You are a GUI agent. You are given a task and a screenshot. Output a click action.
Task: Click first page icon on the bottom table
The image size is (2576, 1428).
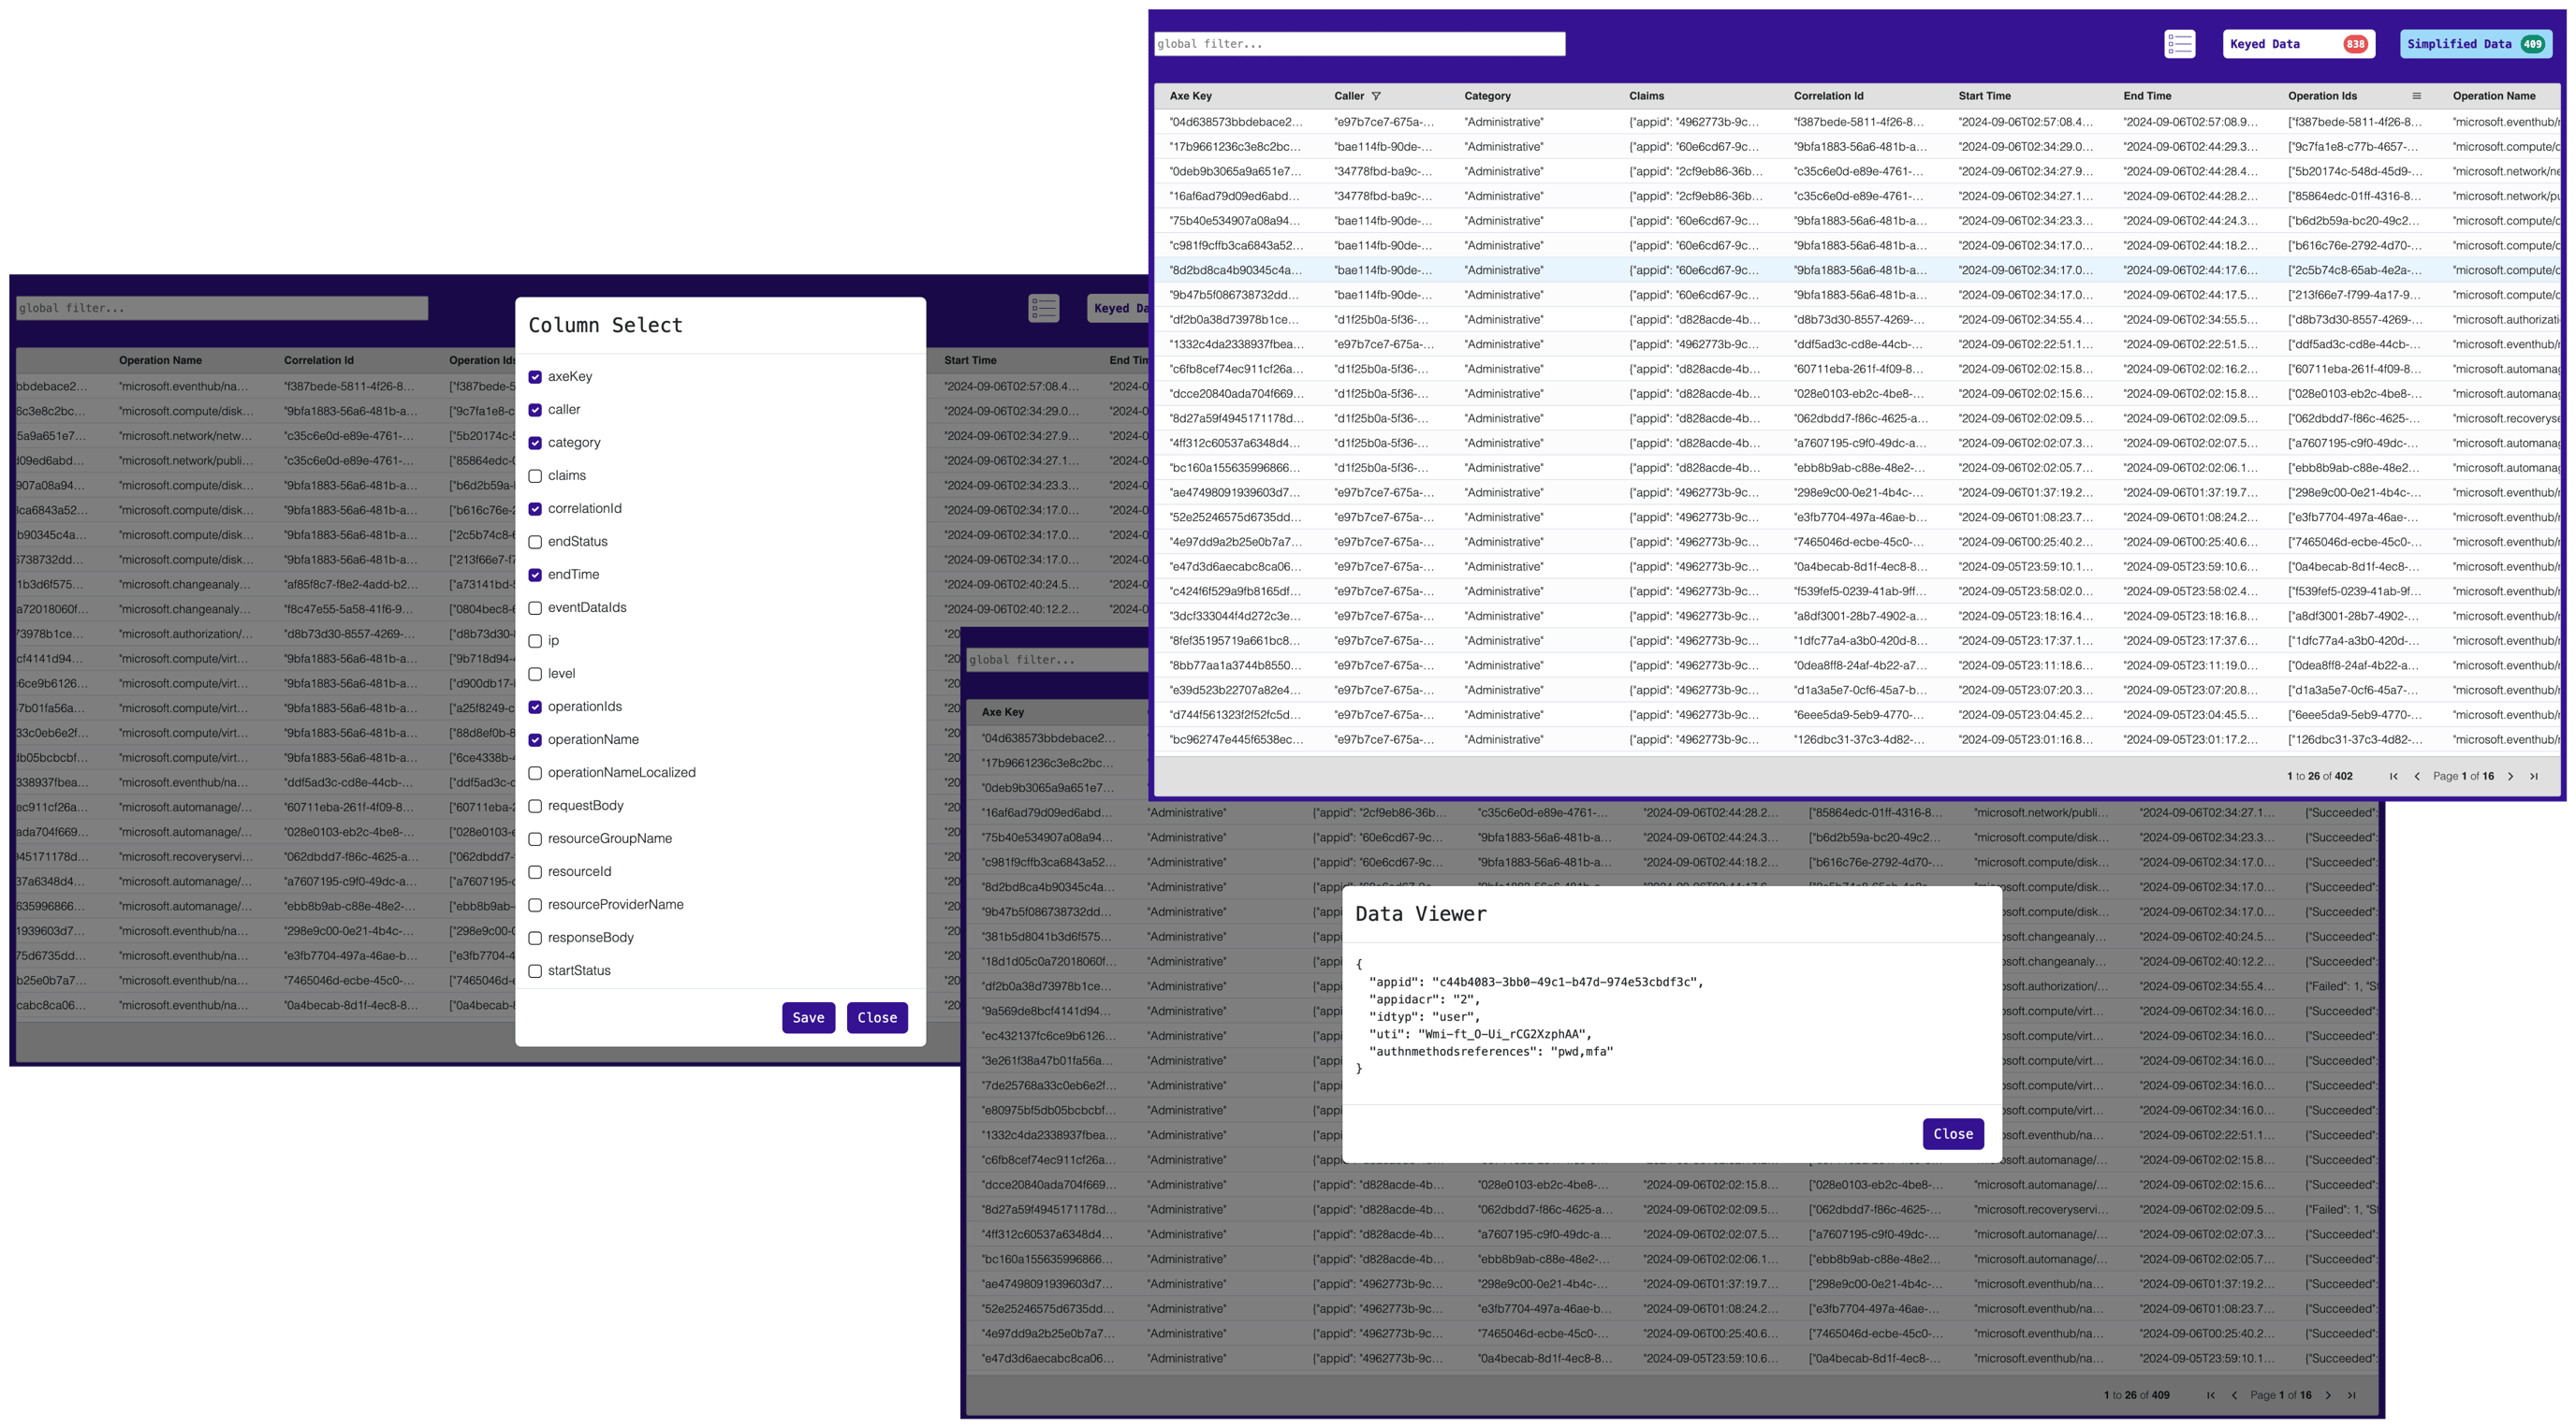click(2210, 1394)
